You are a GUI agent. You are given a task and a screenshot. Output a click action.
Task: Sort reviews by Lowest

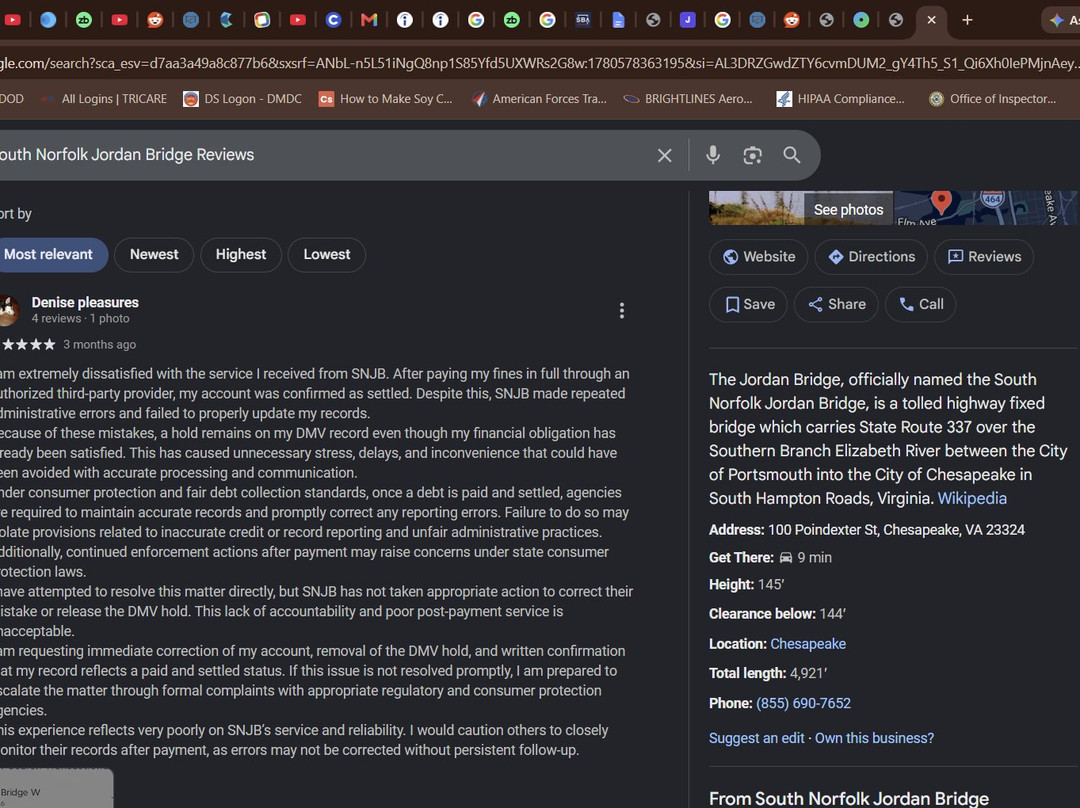327,254
